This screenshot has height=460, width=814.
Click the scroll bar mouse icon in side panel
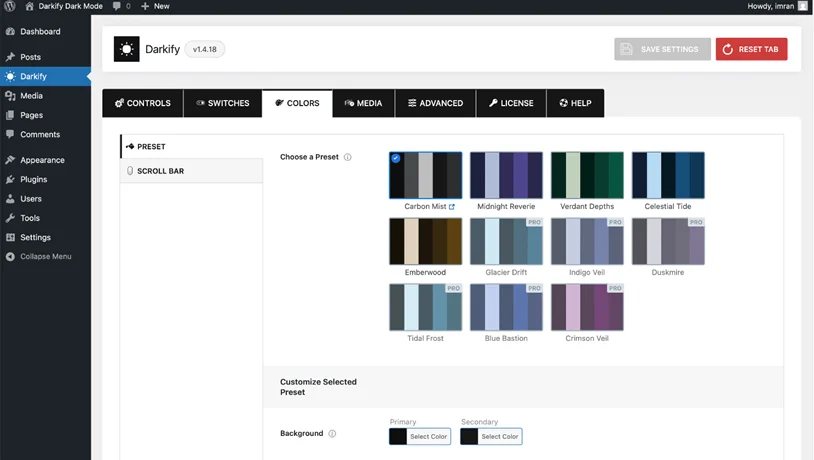coord(130,171)
